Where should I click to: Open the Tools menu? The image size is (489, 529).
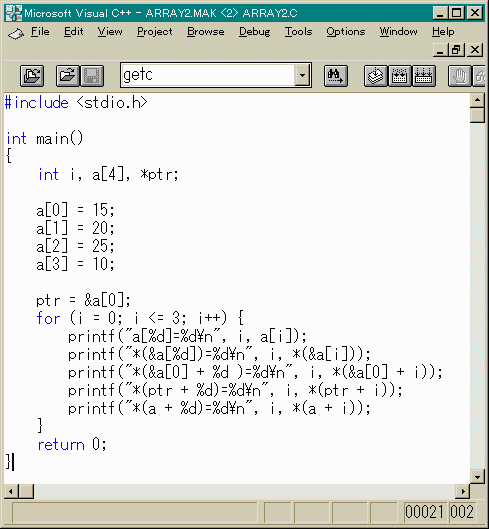(x=298, y=32)
